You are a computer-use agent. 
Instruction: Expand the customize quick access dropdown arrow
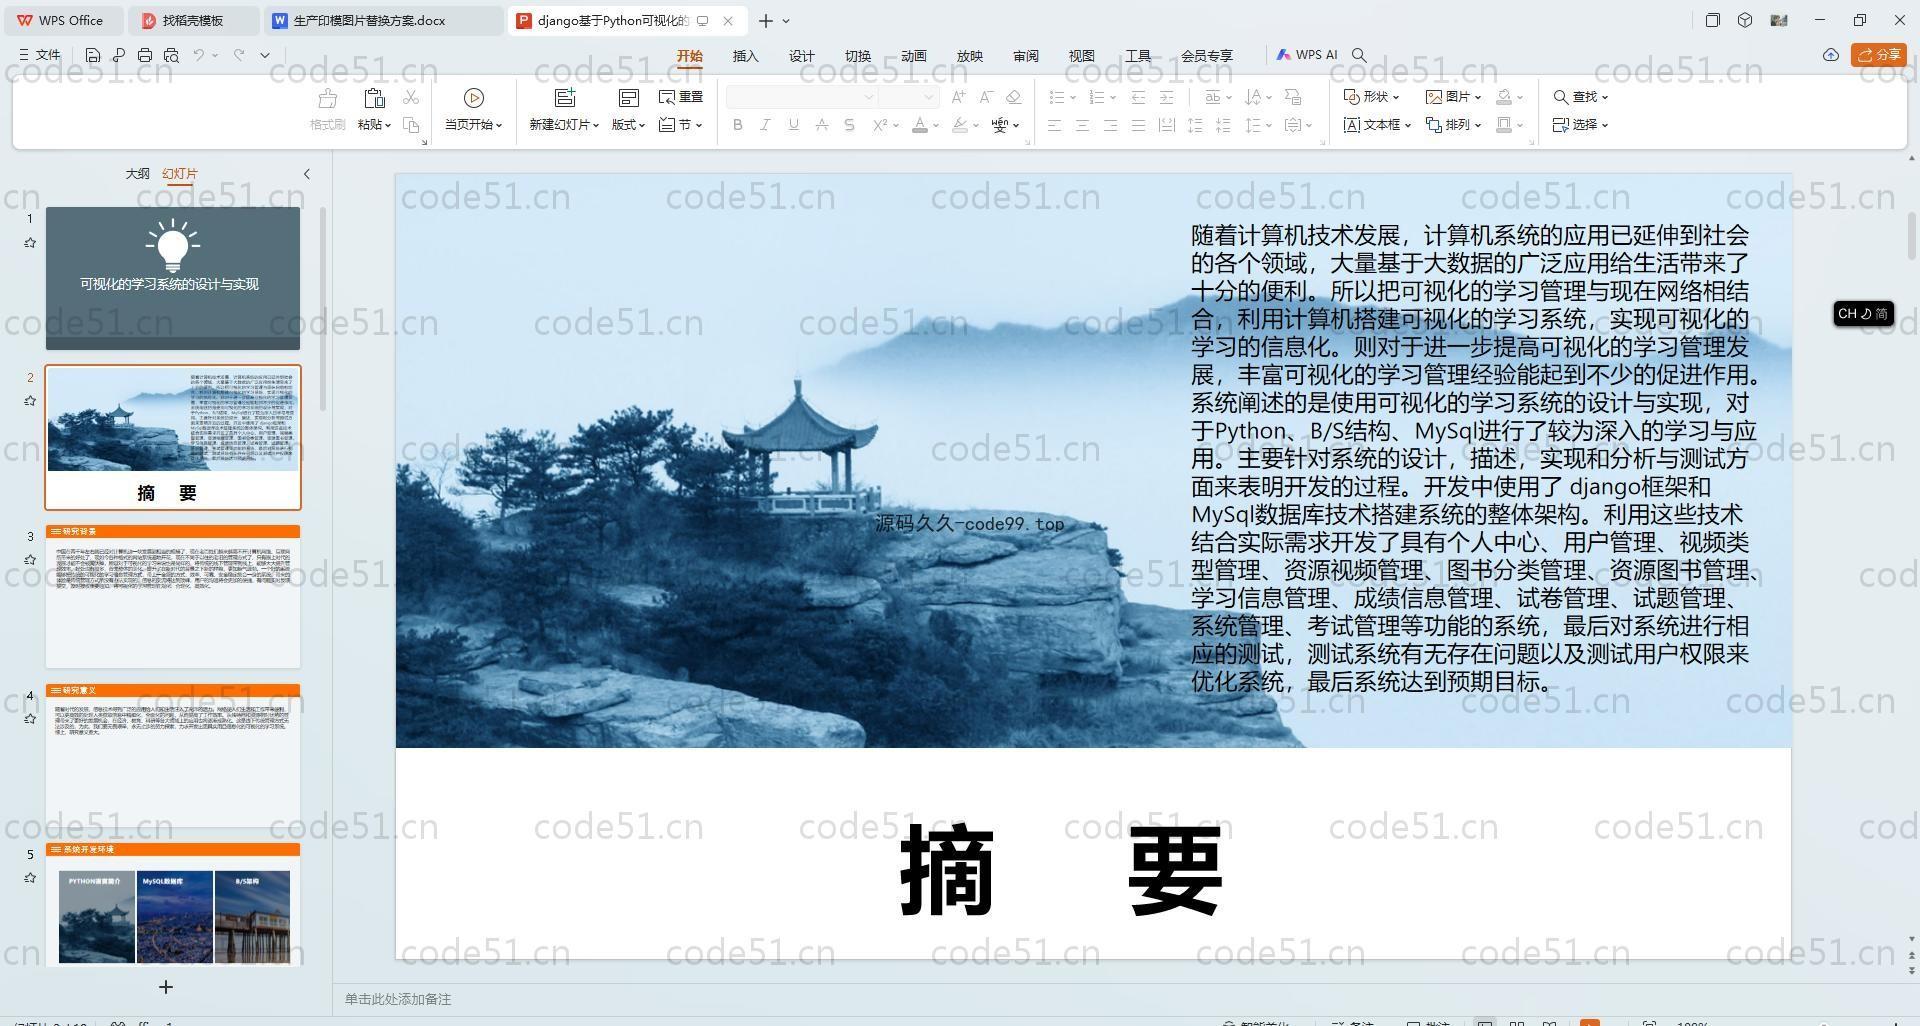coord(265,55)
